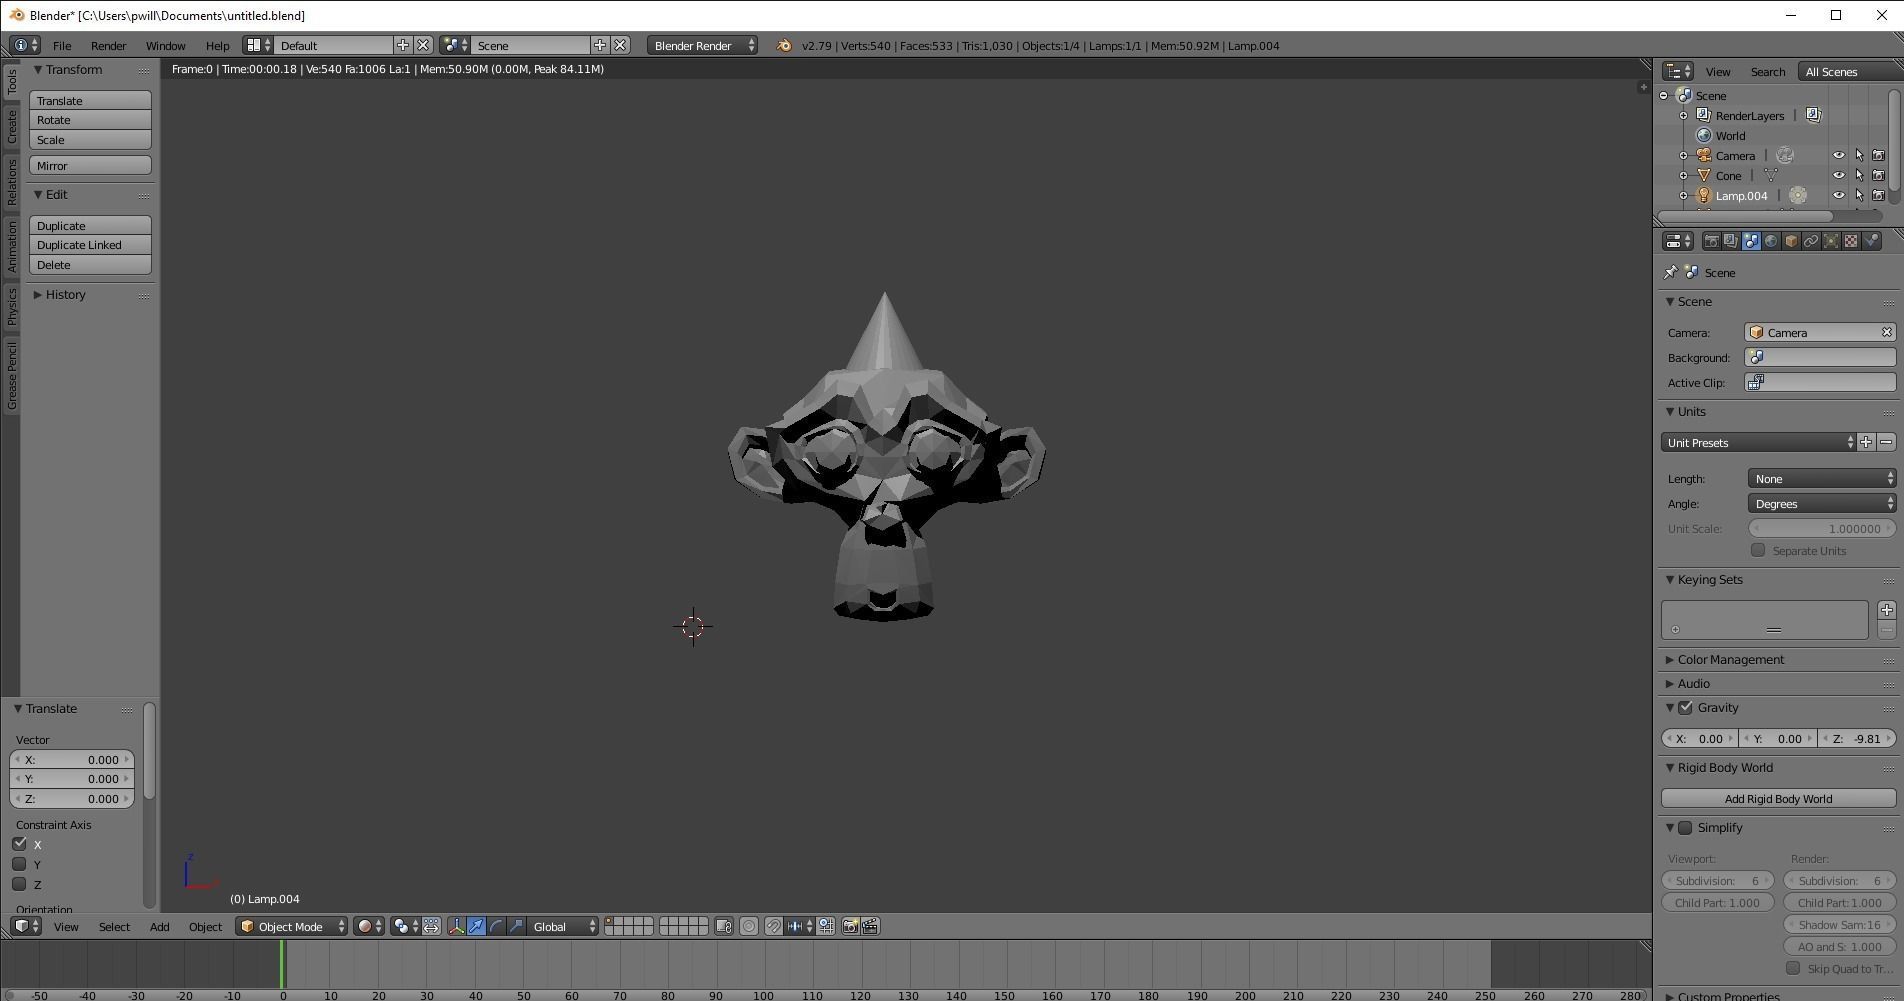Viewport: 1904px width, 1001px height.
Task: Click the OpenGL render image camera icon
Action: (x=850, y=926)
